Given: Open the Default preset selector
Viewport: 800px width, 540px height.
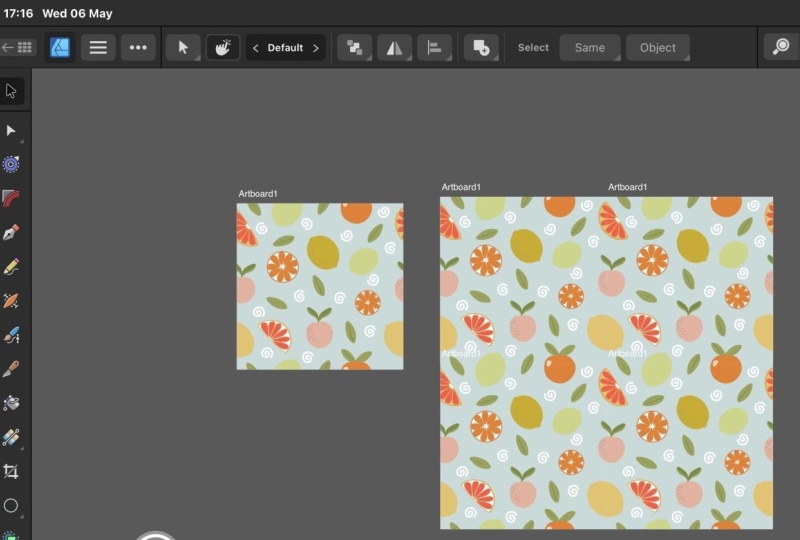Looking at the screenshot, I should [285, 47].
